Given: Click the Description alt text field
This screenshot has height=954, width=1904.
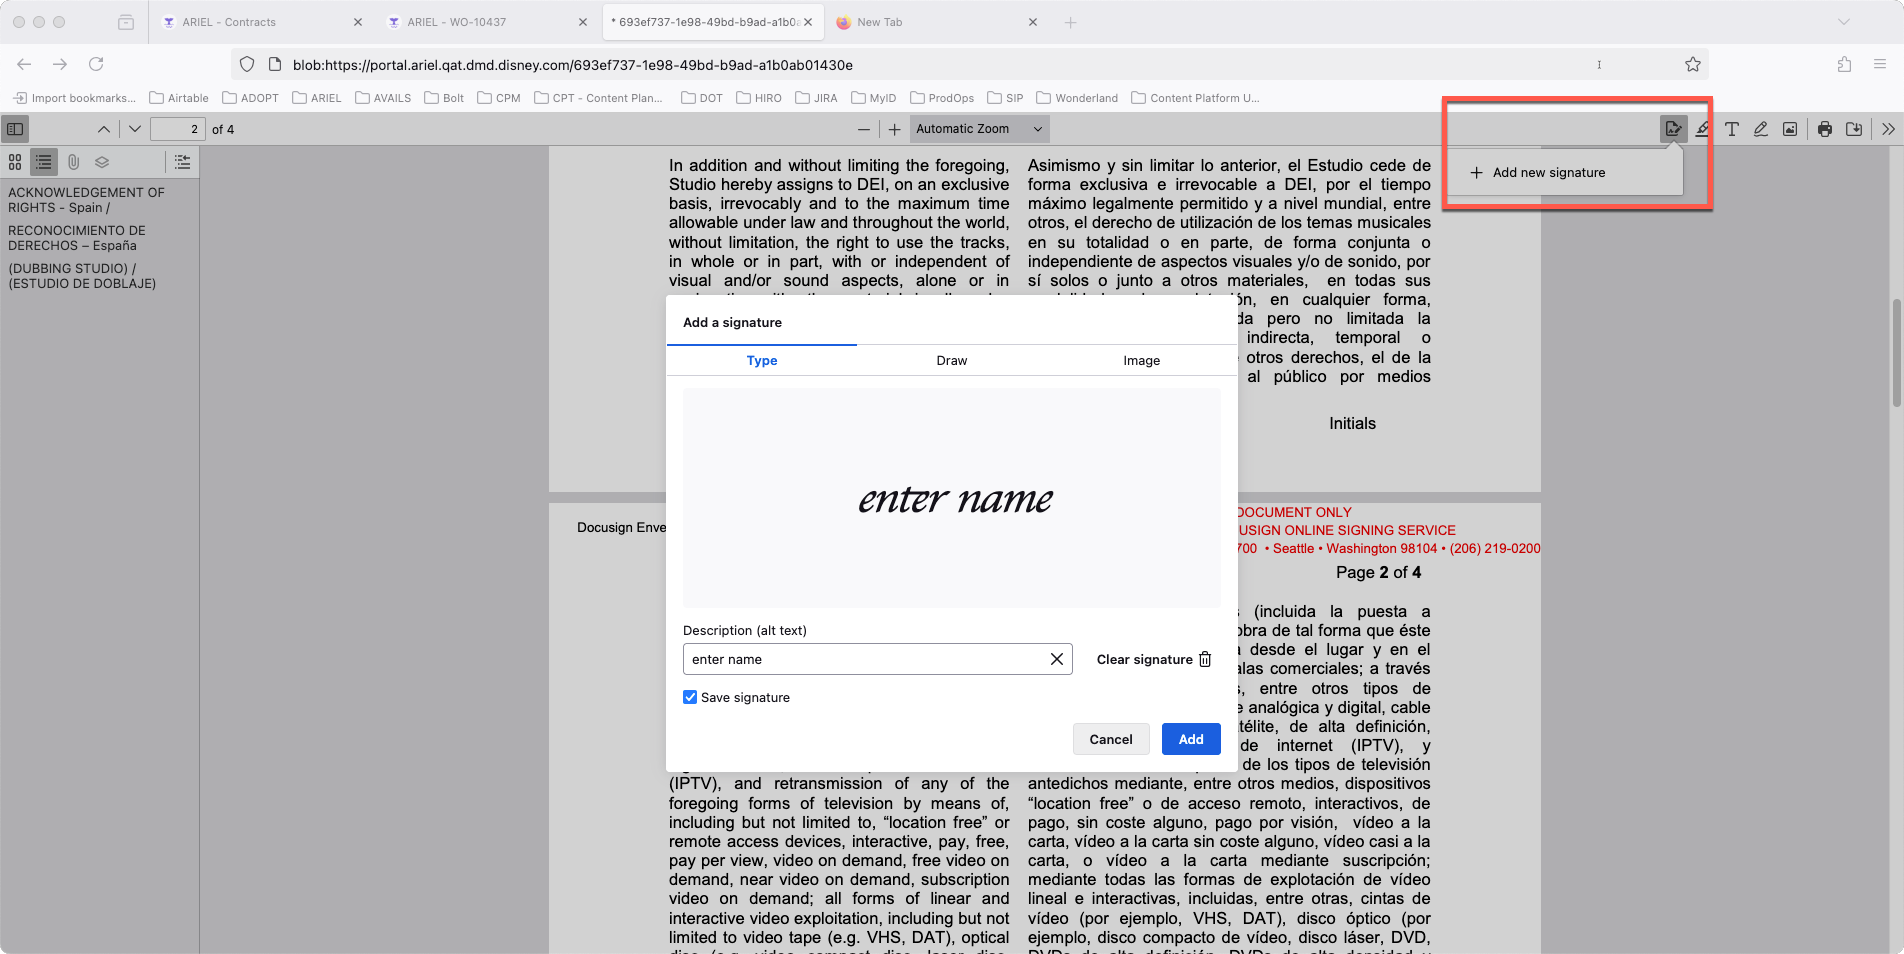Looking at the screenshot, I should tap(865, 660).
